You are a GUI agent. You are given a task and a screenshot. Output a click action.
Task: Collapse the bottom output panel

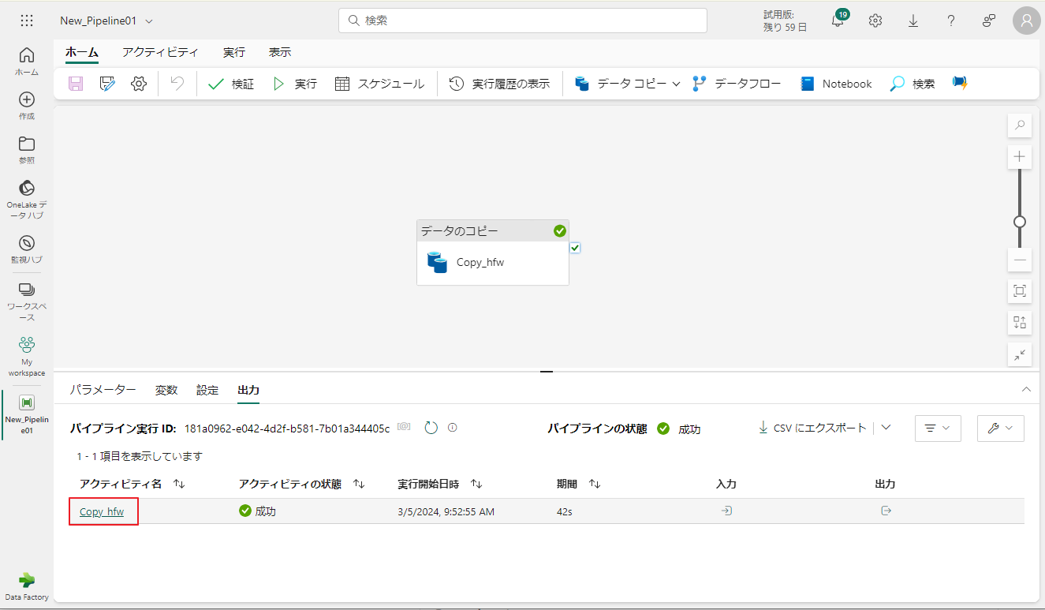(x=1026, y=389)
